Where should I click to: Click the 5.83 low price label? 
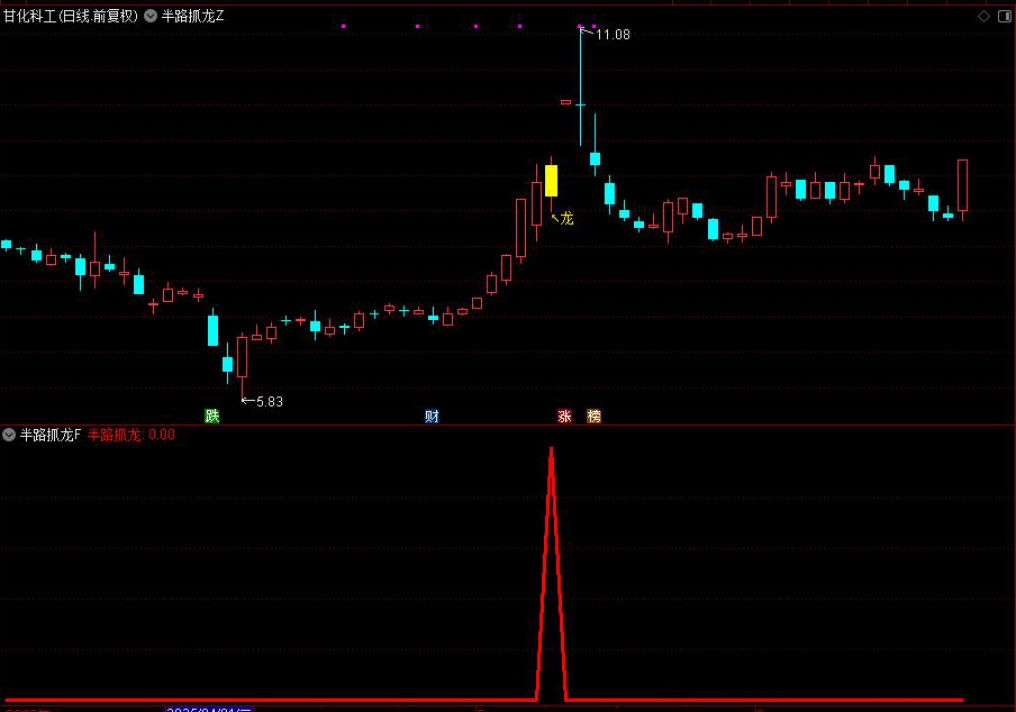[x=269, y=401]
